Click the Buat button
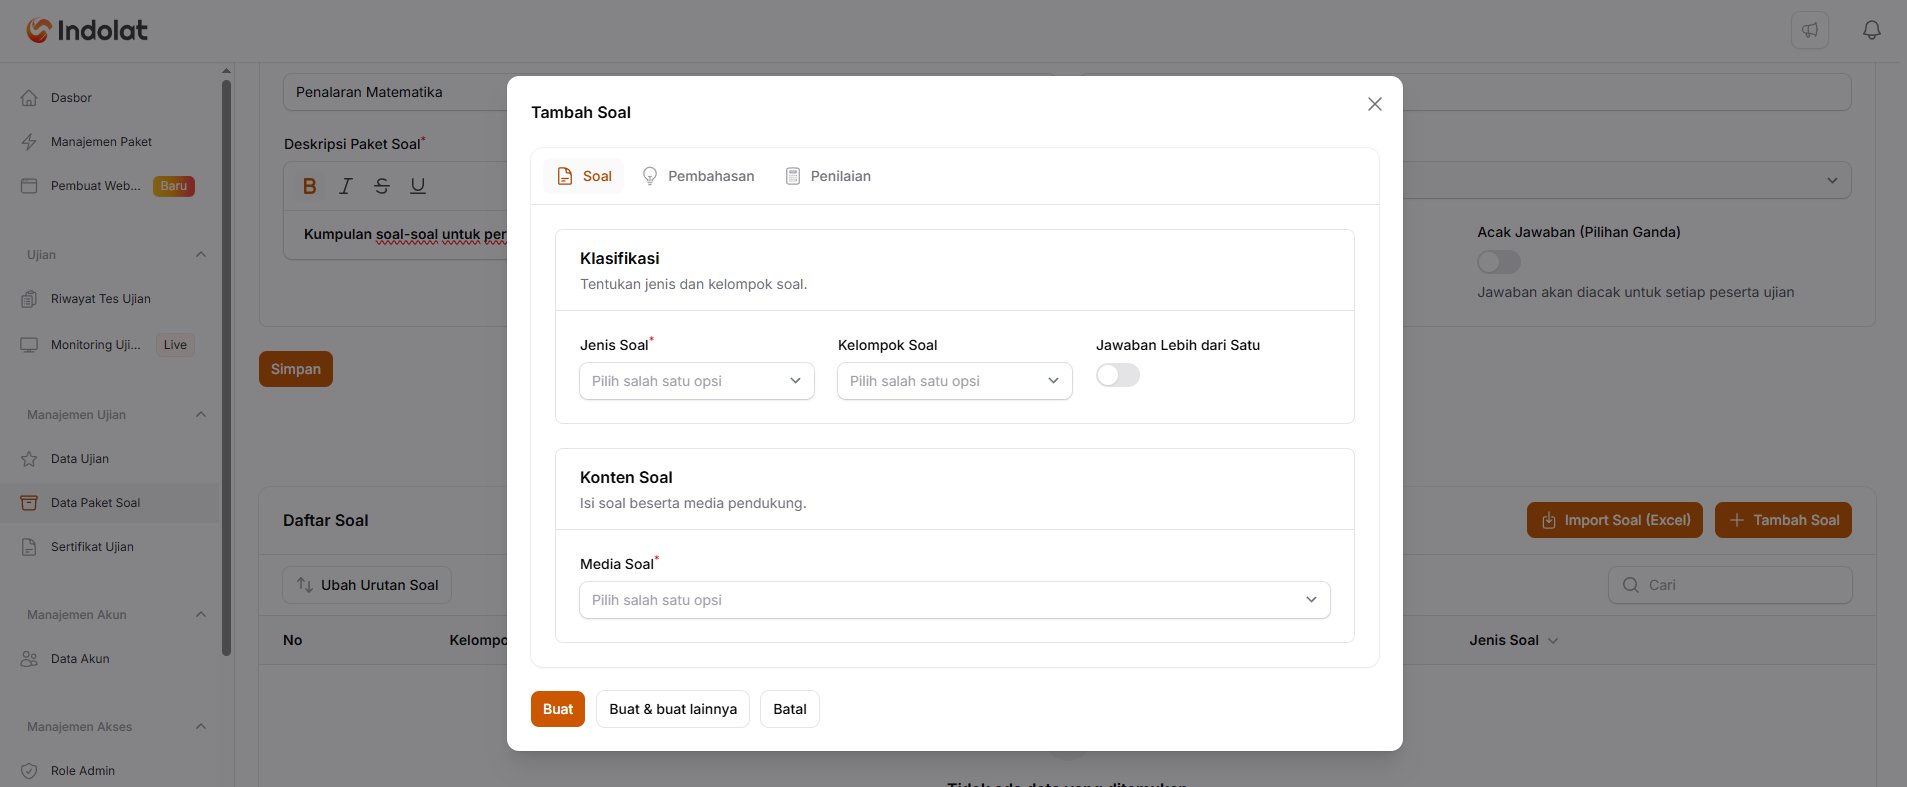The height and width of the screenshot is (787, 1907). click(558, 709)
